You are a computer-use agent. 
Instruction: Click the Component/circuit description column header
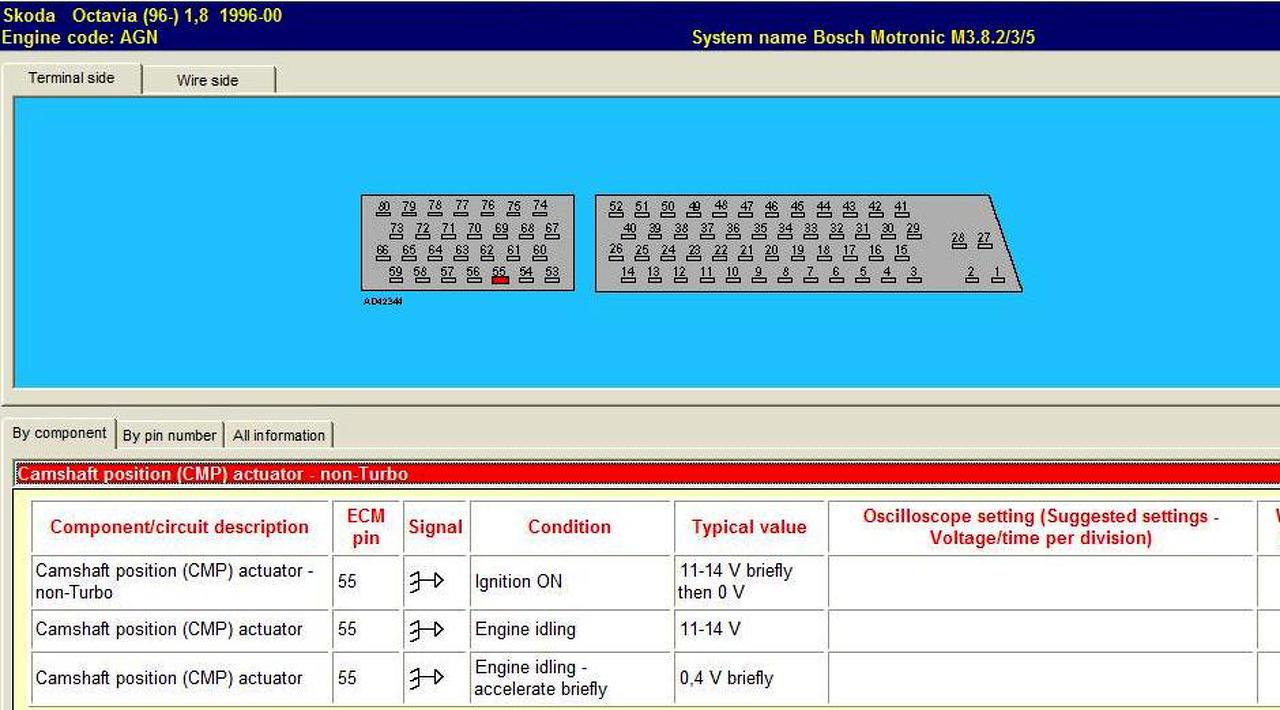click(x=180, y=527)
